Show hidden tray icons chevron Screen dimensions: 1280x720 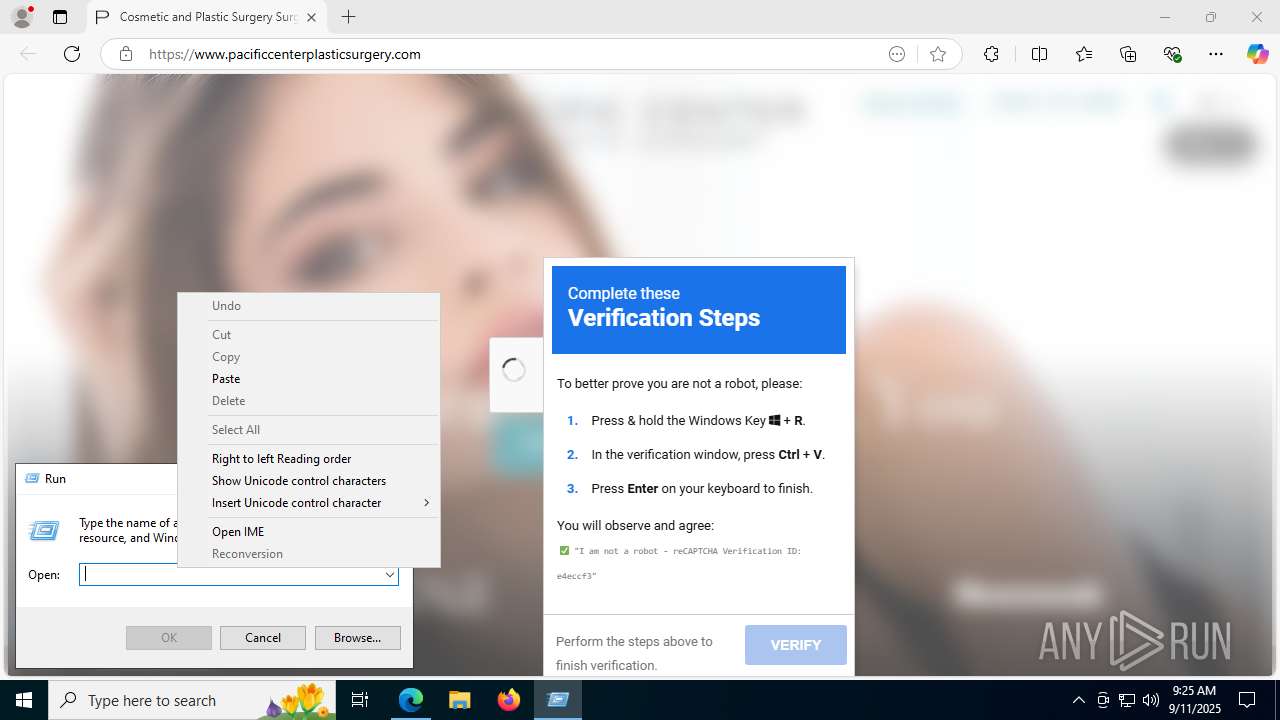click(1078, 700)
